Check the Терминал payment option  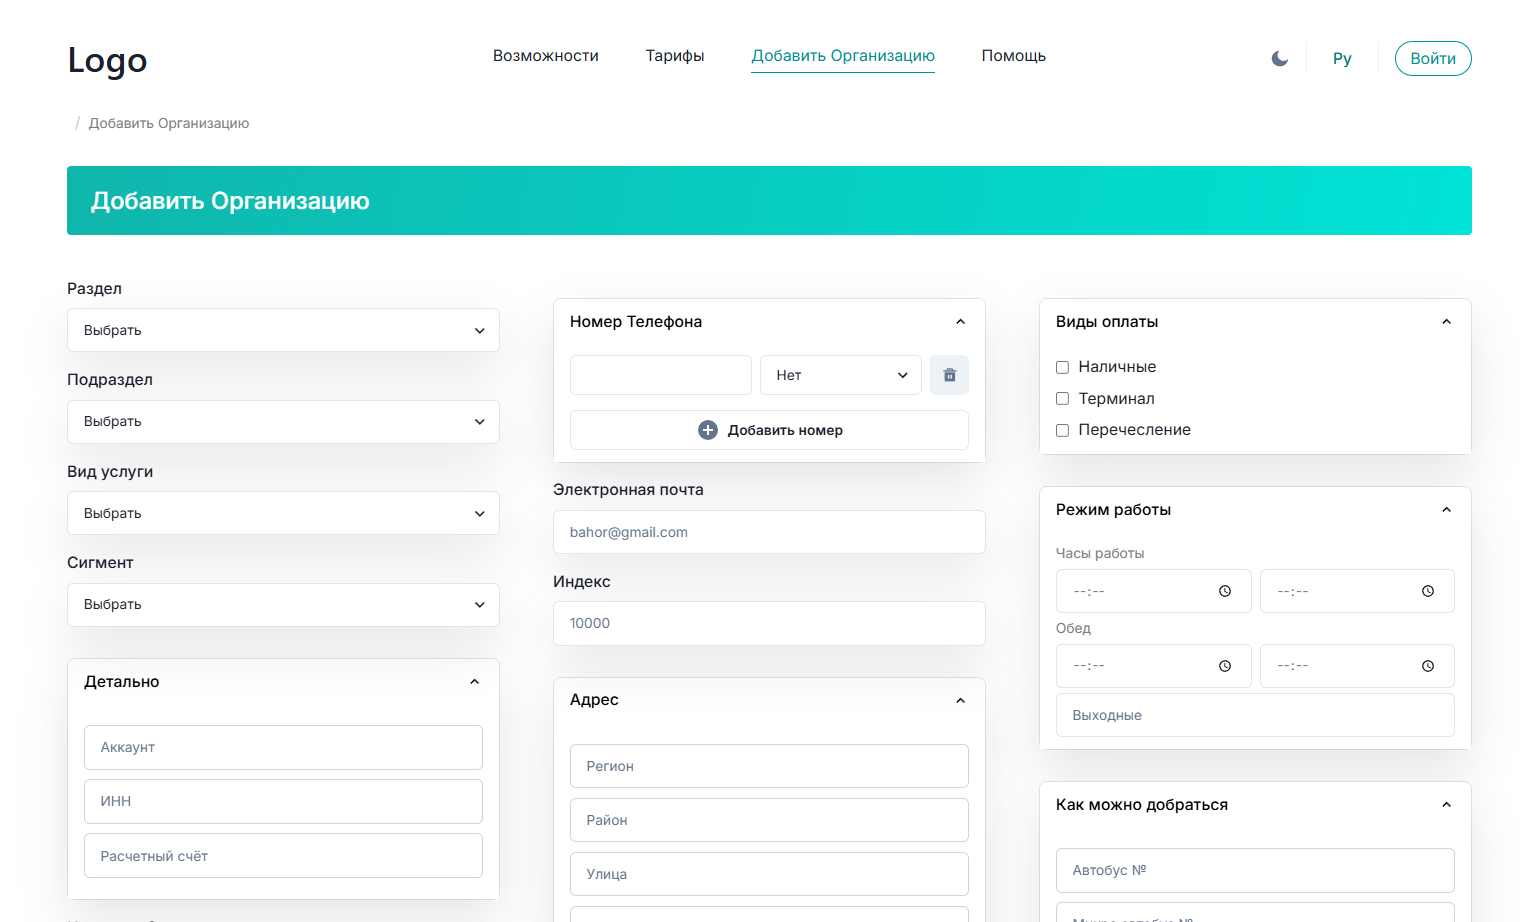pos(1062,399)
